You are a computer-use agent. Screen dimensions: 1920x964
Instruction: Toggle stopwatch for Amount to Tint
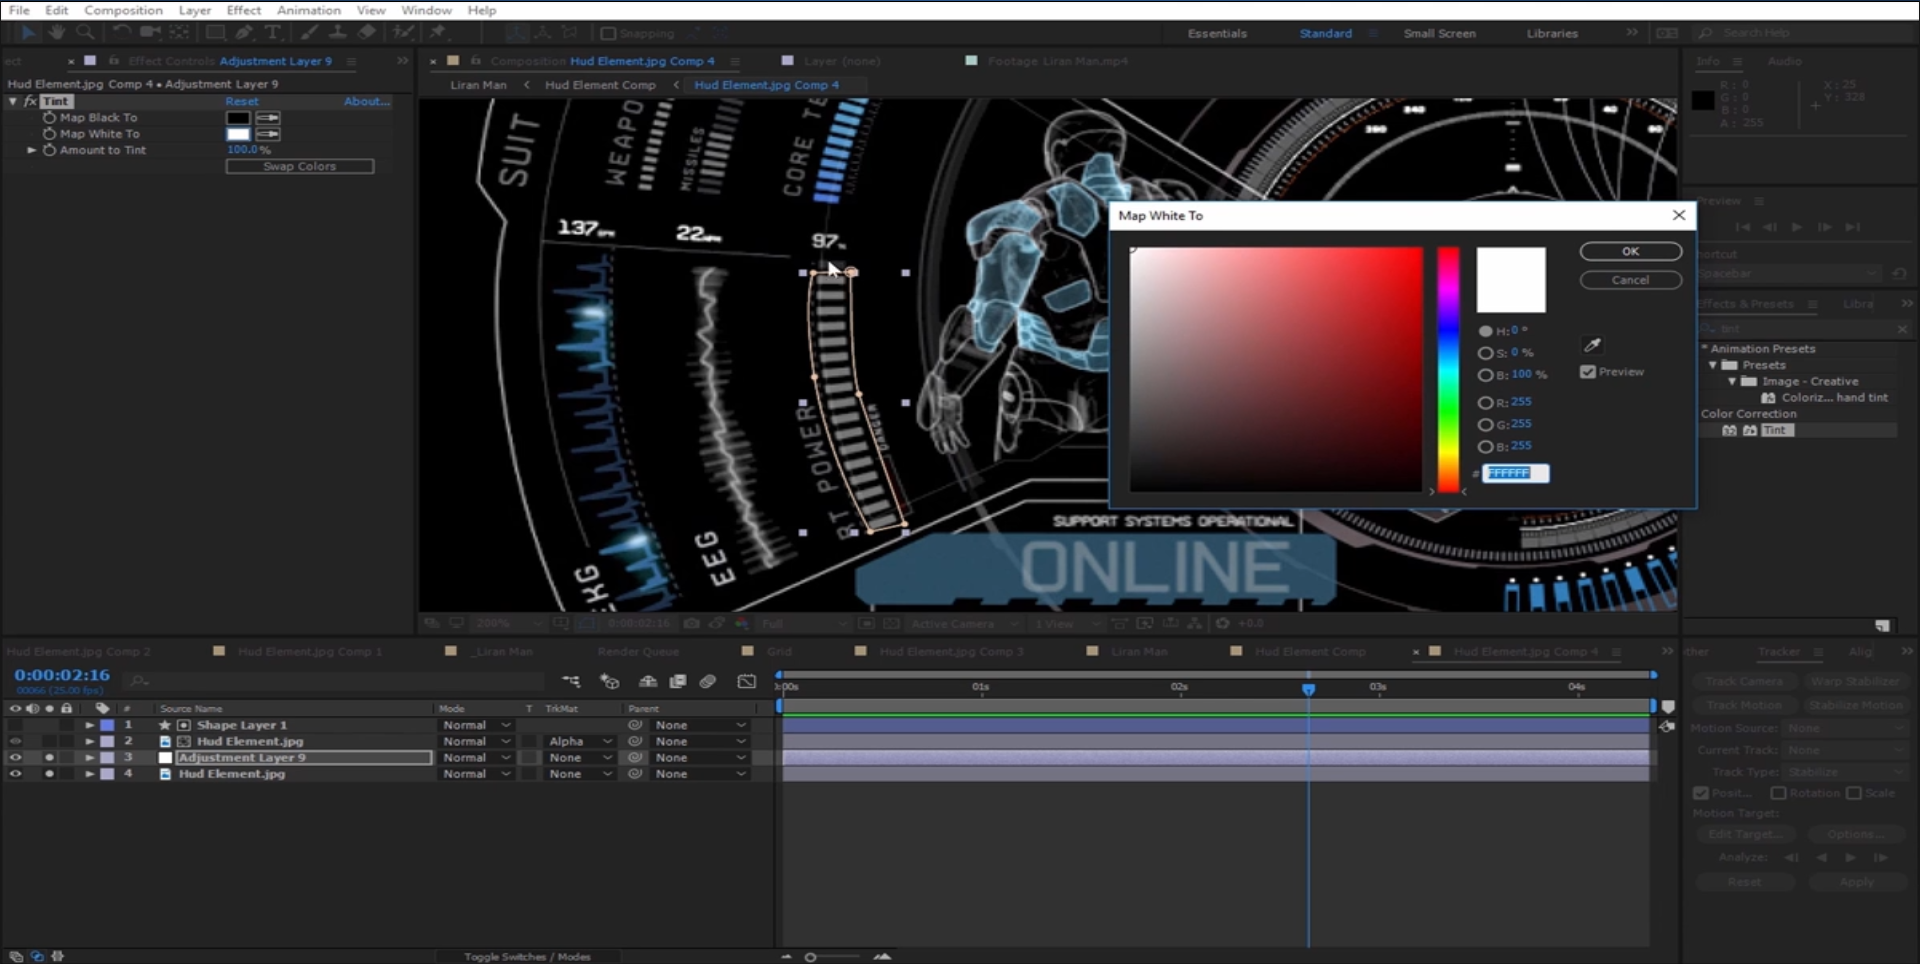[49, 150]
